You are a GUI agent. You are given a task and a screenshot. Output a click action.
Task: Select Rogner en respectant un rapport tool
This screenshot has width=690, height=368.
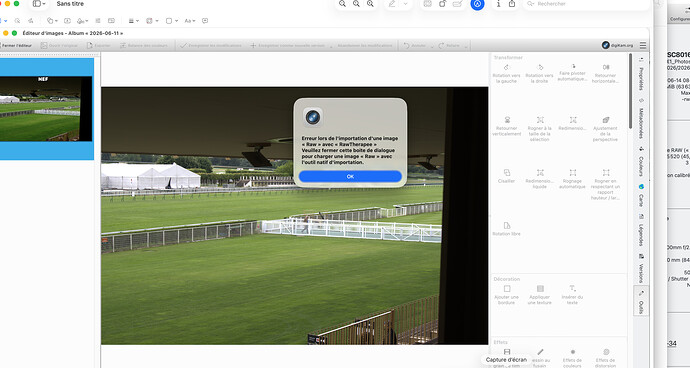[x=606, y=184]
